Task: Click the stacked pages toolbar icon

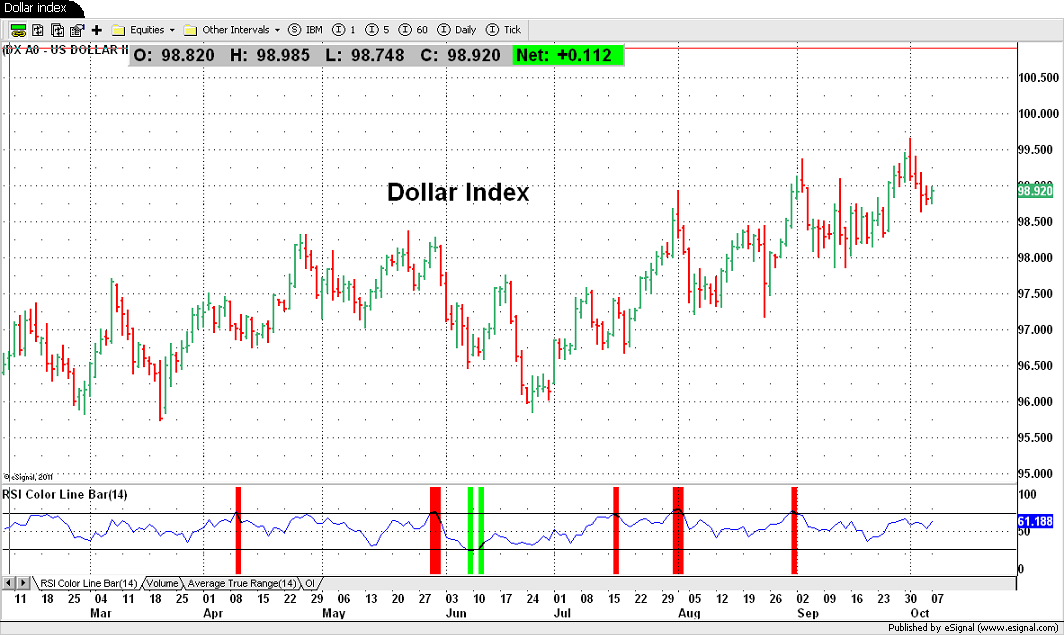Action: tap(58, 30)
